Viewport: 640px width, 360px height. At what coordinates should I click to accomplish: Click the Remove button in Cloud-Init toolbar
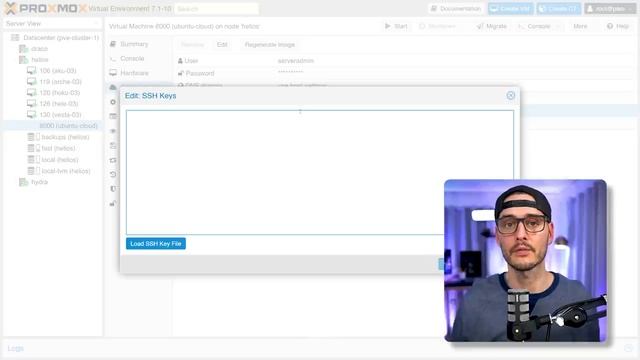pyautogui.click(x=192, y=44)
